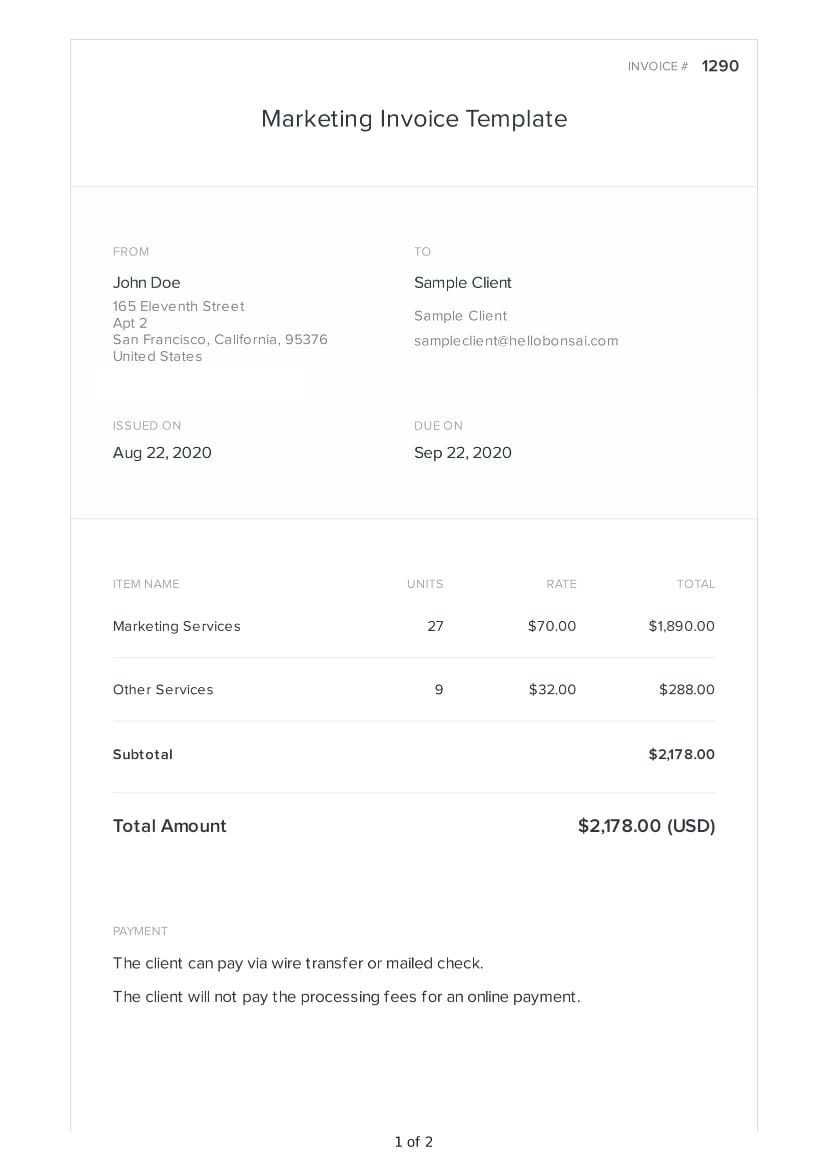Screen dimensions: 827x1170
Task: Click the 1 of 2 page indicator
Action: (414, 1142)
